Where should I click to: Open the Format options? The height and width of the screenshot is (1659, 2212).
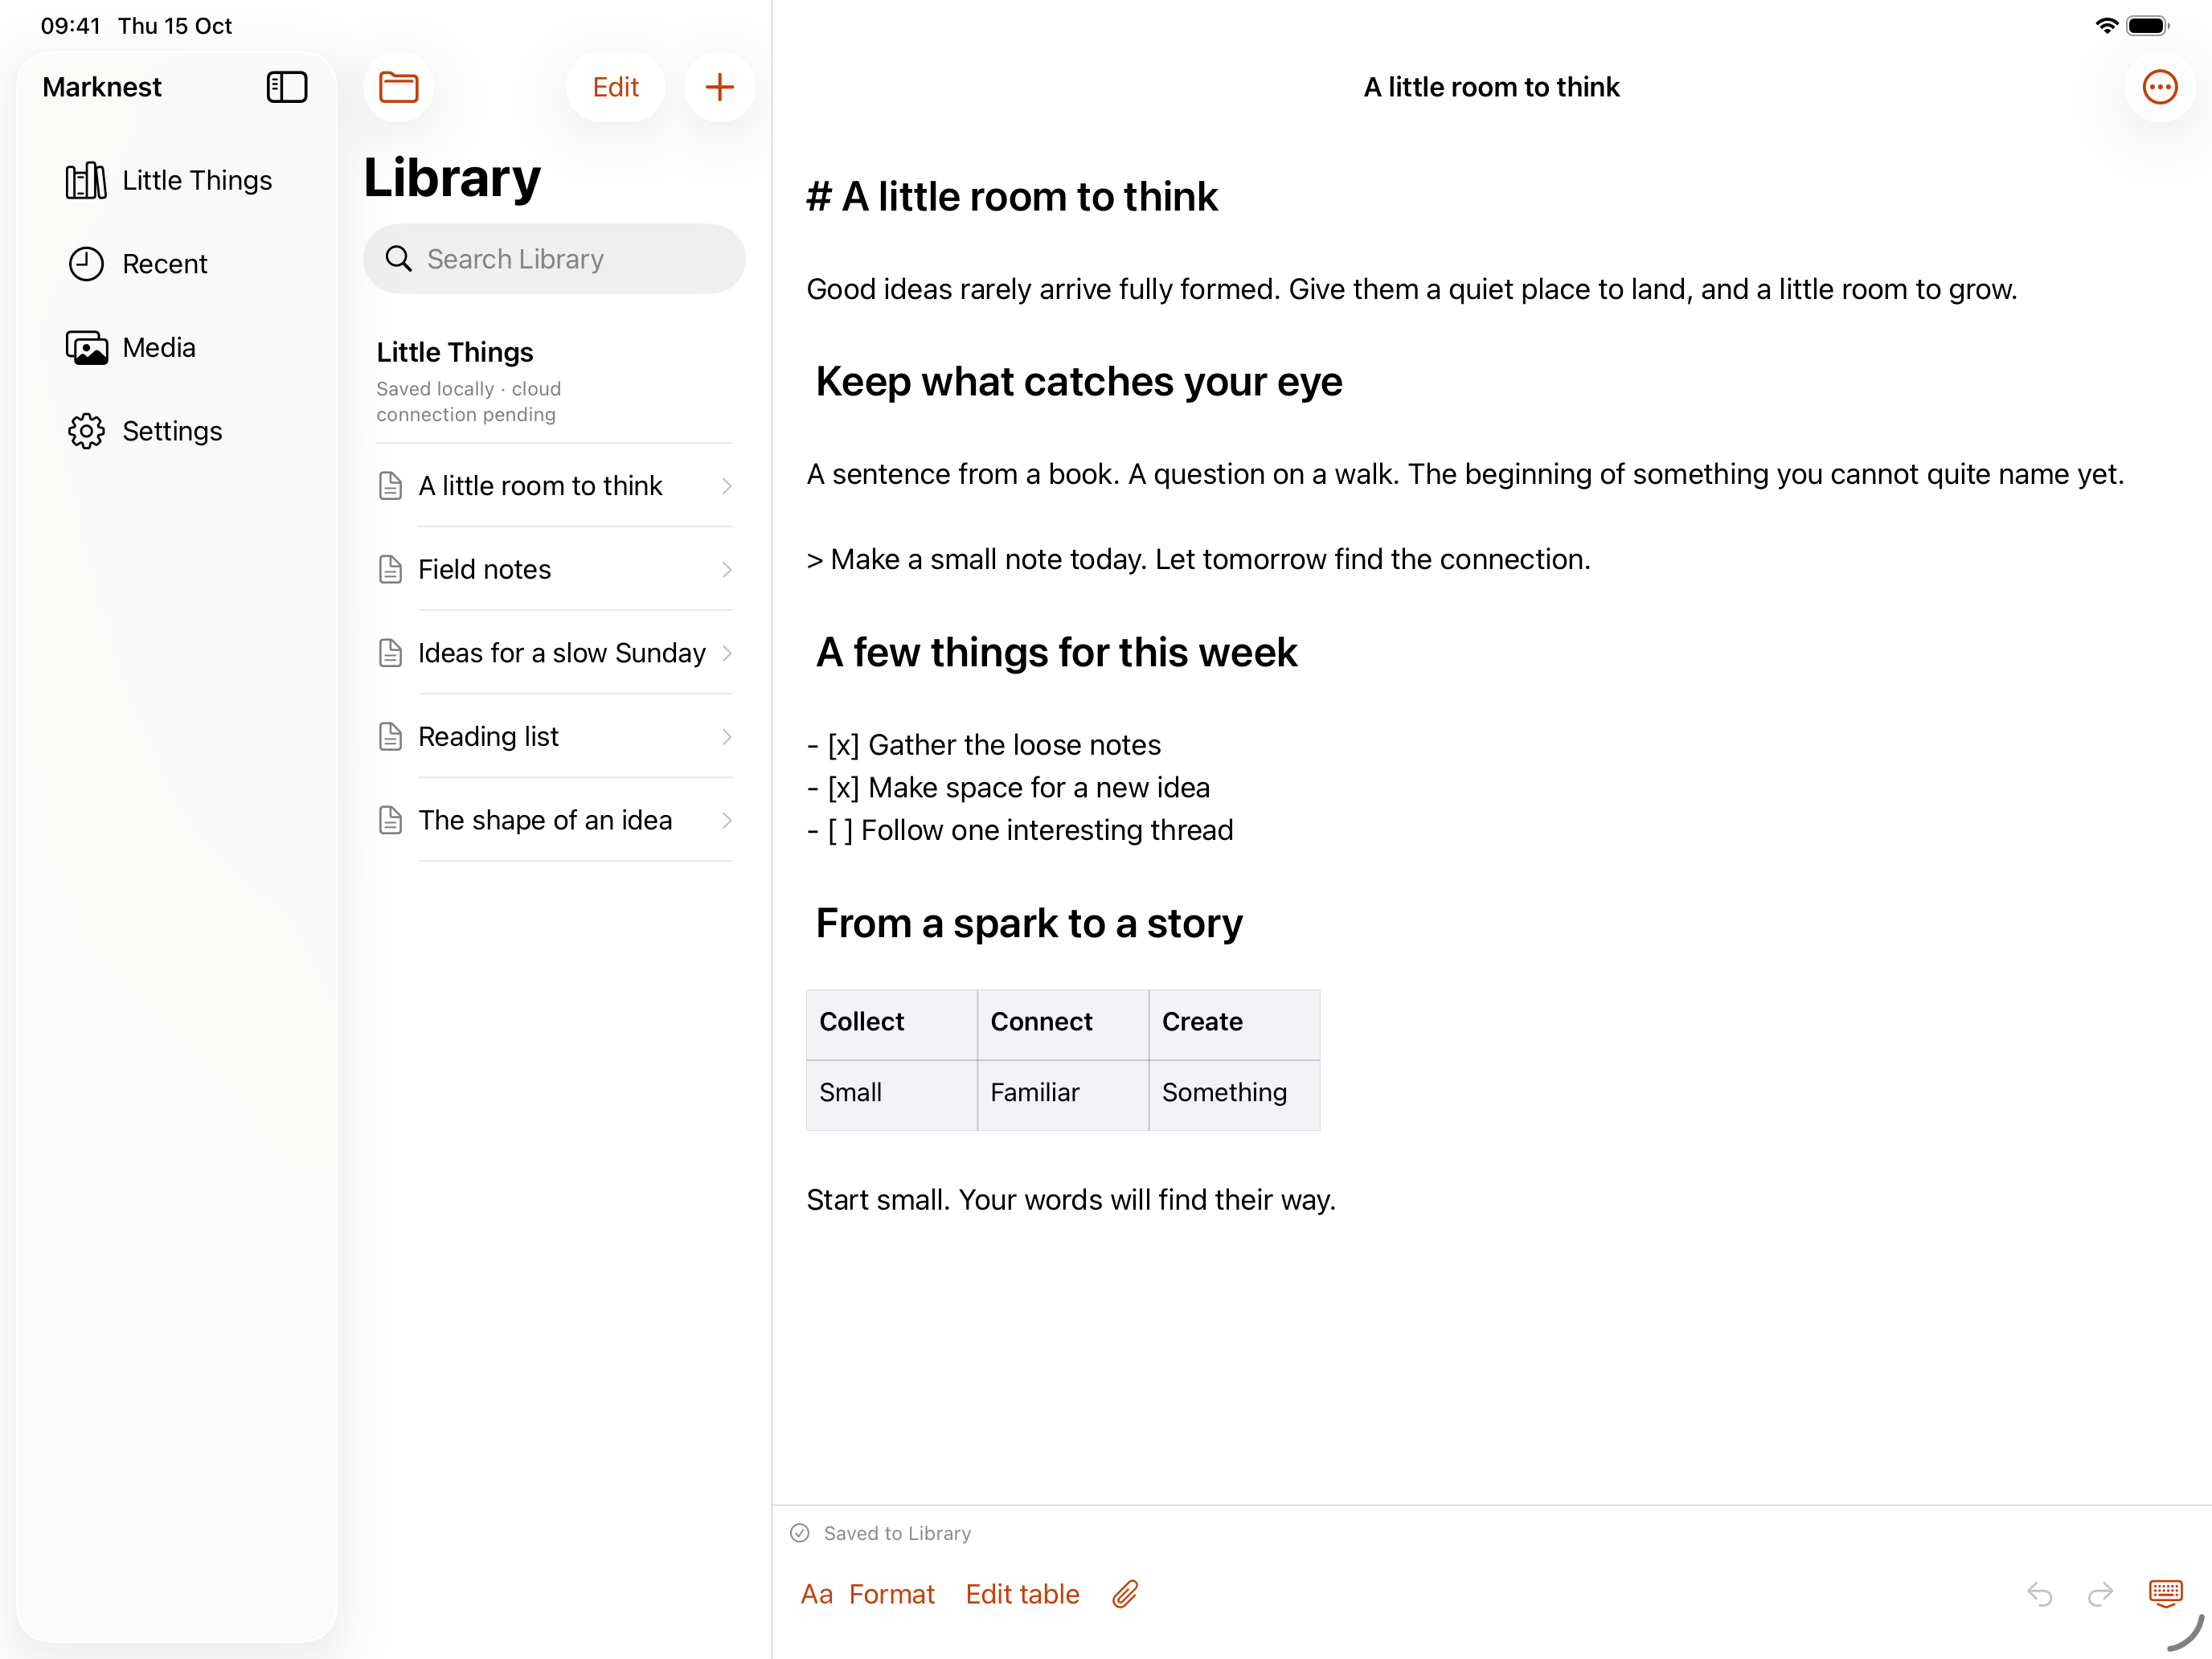[891, 1593]
